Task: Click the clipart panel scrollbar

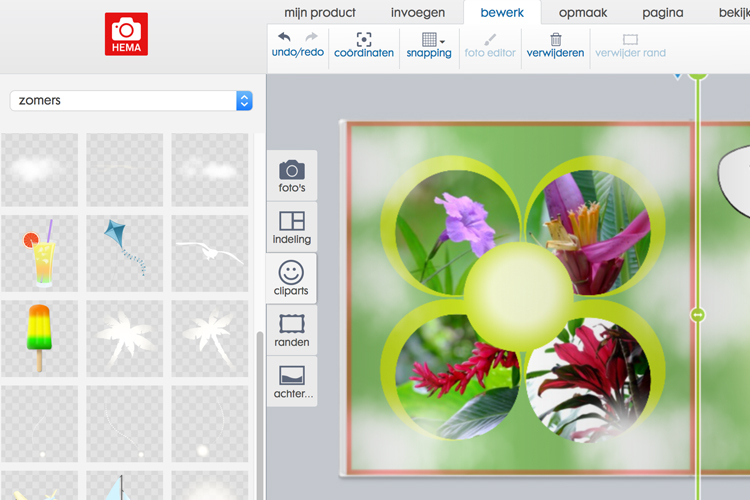Action: pyautogui.click(x=260, y=415)
